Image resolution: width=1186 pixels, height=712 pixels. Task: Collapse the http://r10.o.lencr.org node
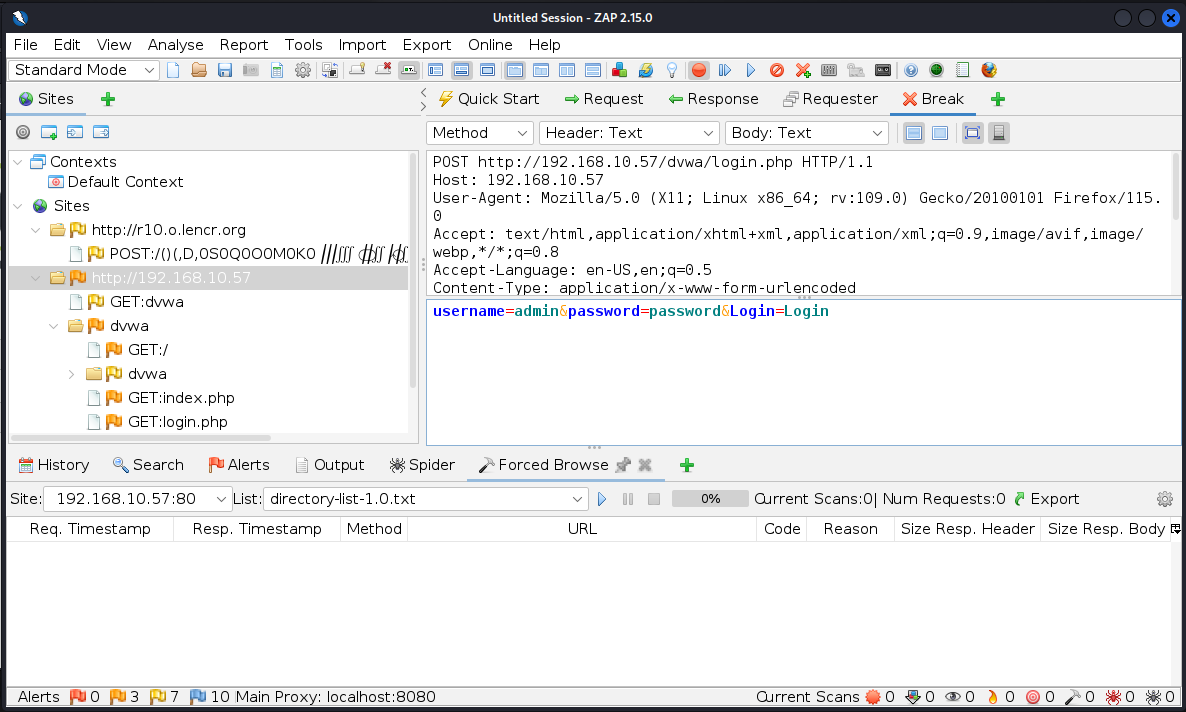point(36,230)
